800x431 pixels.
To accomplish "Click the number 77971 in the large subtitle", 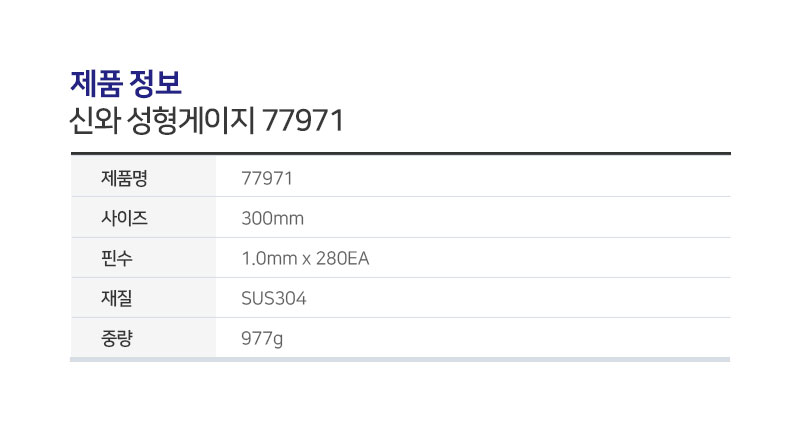I will tap(304, 121).
